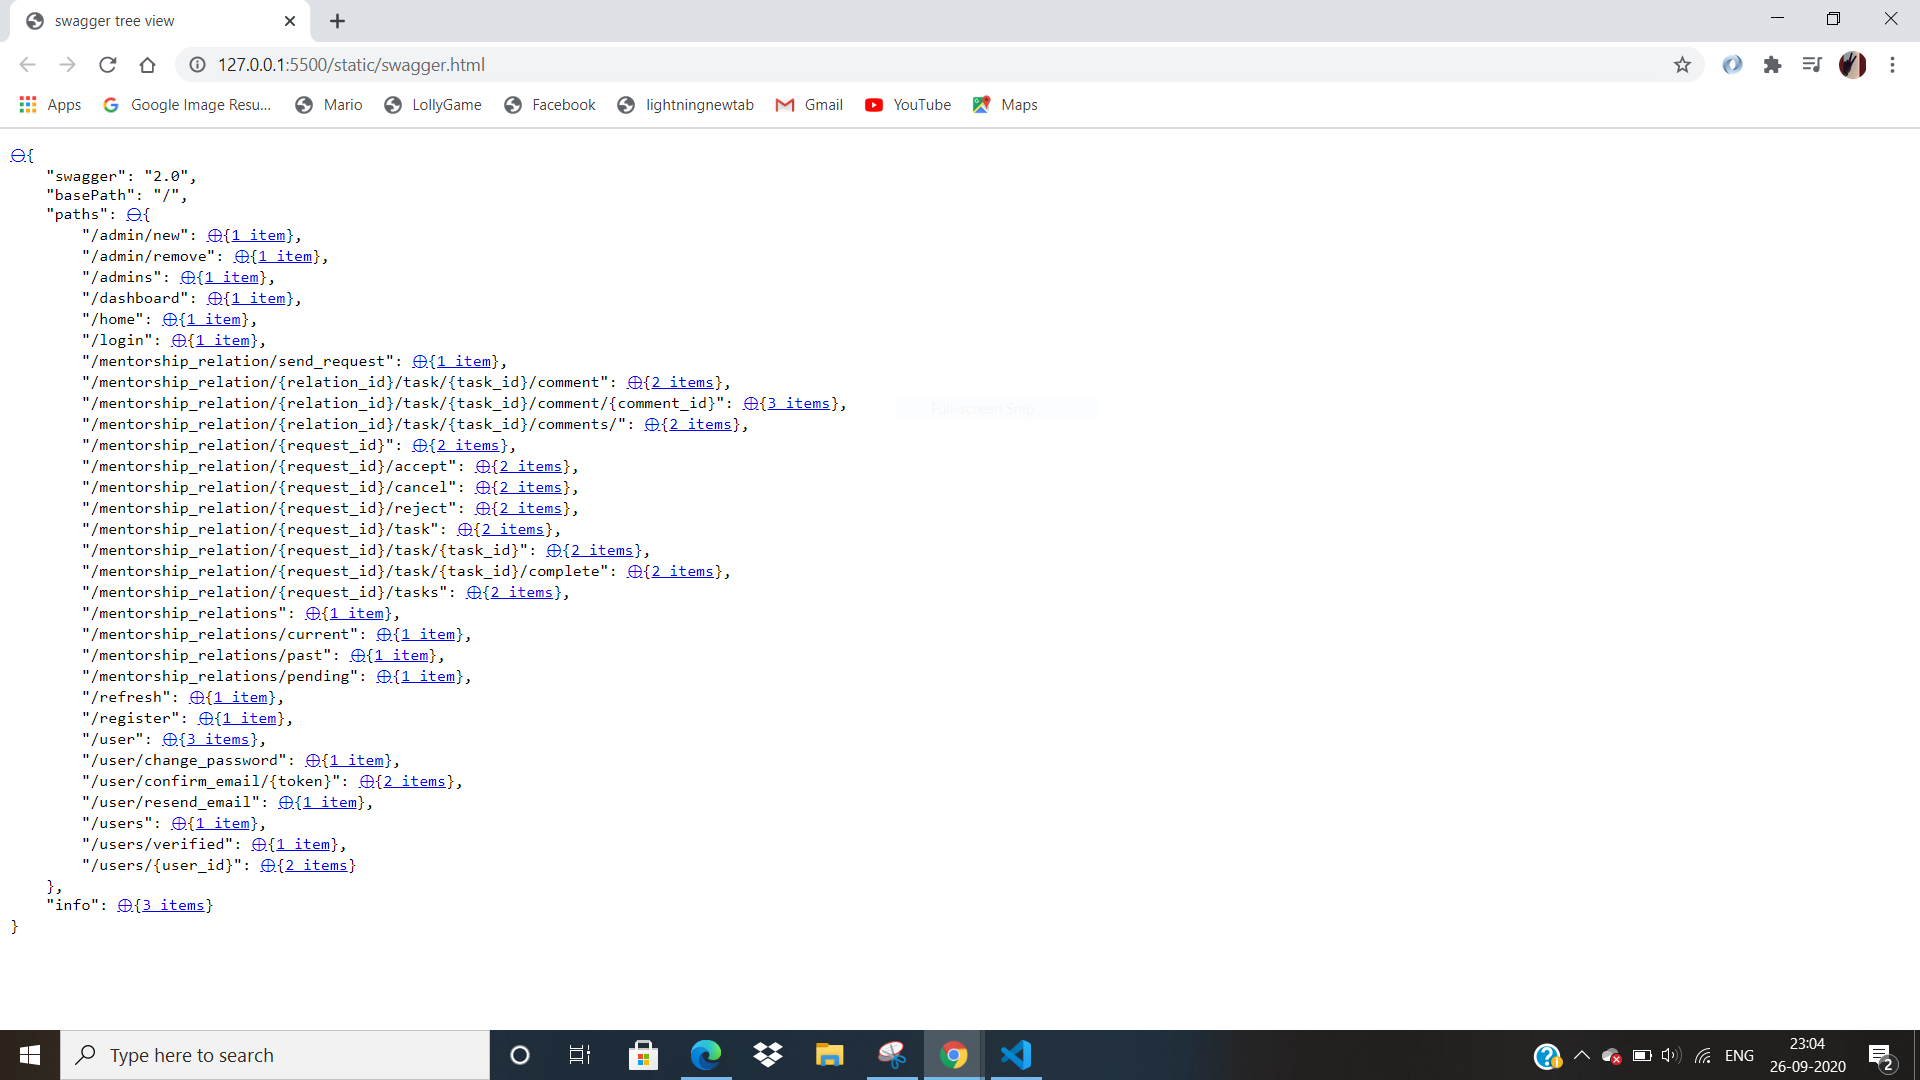Bookmark this page with the star

tap(1682, 65)
